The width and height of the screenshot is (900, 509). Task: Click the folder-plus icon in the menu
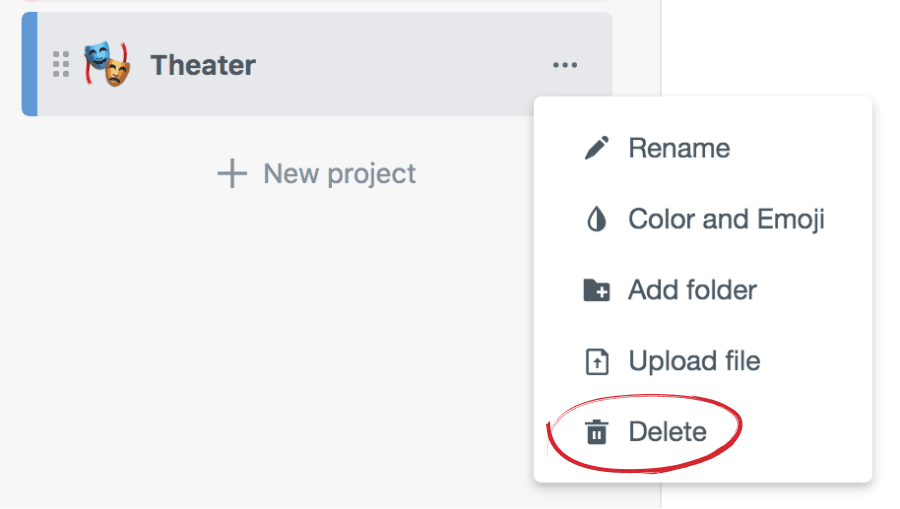click(596, 291)
